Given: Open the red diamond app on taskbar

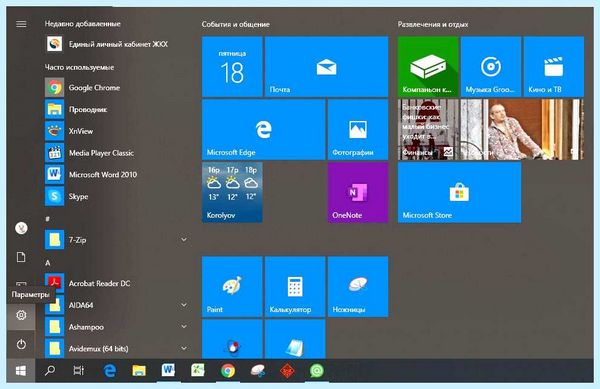Looking at the screenshot, I should pos(287,370).
